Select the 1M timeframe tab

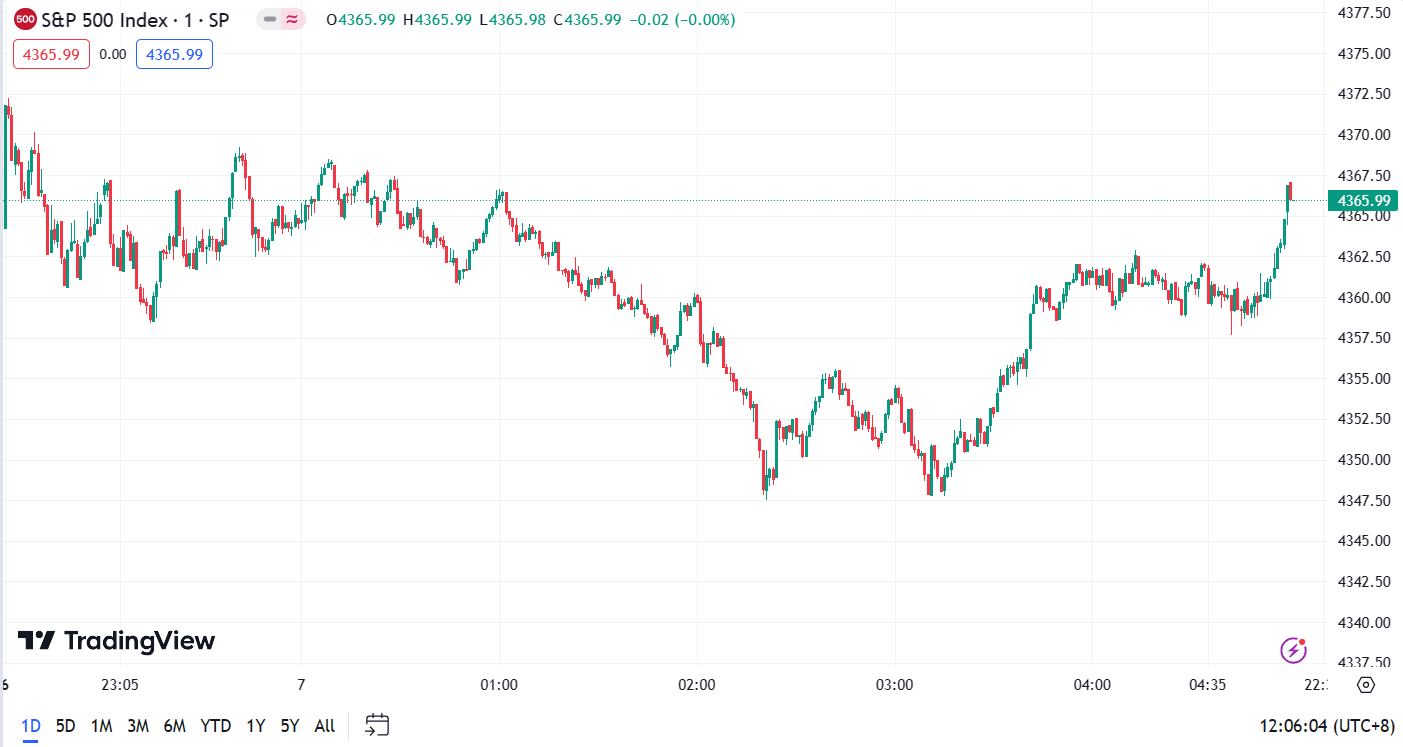click(x=101, y=726)
